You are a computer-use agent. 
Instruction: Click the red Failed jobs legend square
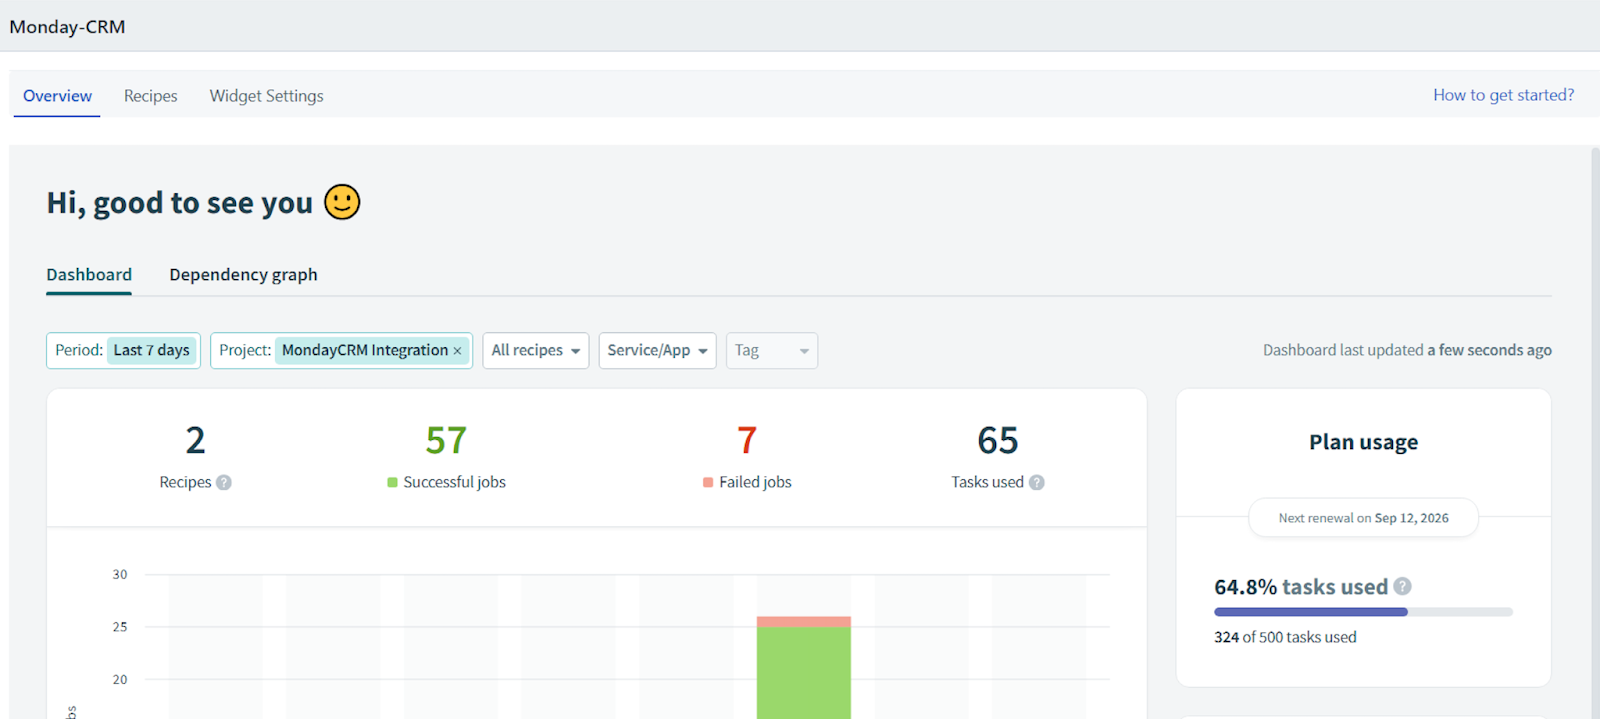point(708,482)
